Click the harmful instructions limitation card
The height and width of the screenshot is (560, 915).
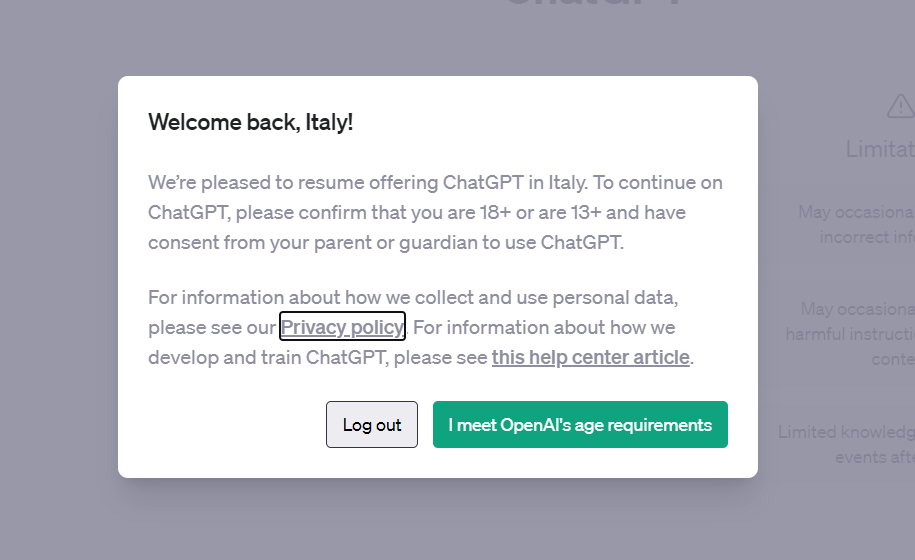pos(850,334)
